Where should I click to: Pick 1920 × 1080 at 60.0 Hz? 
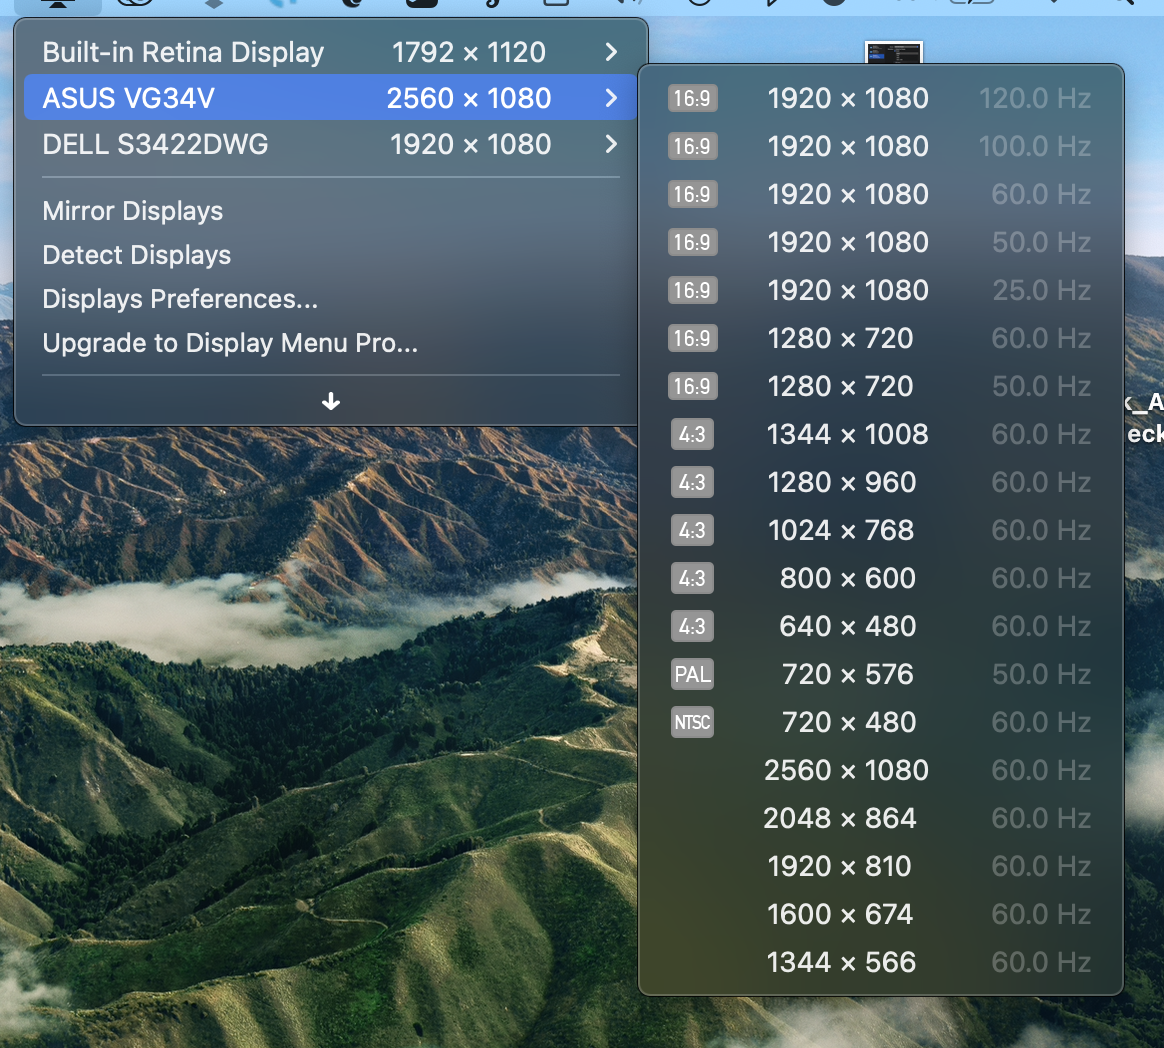click(x=881, y=194)
